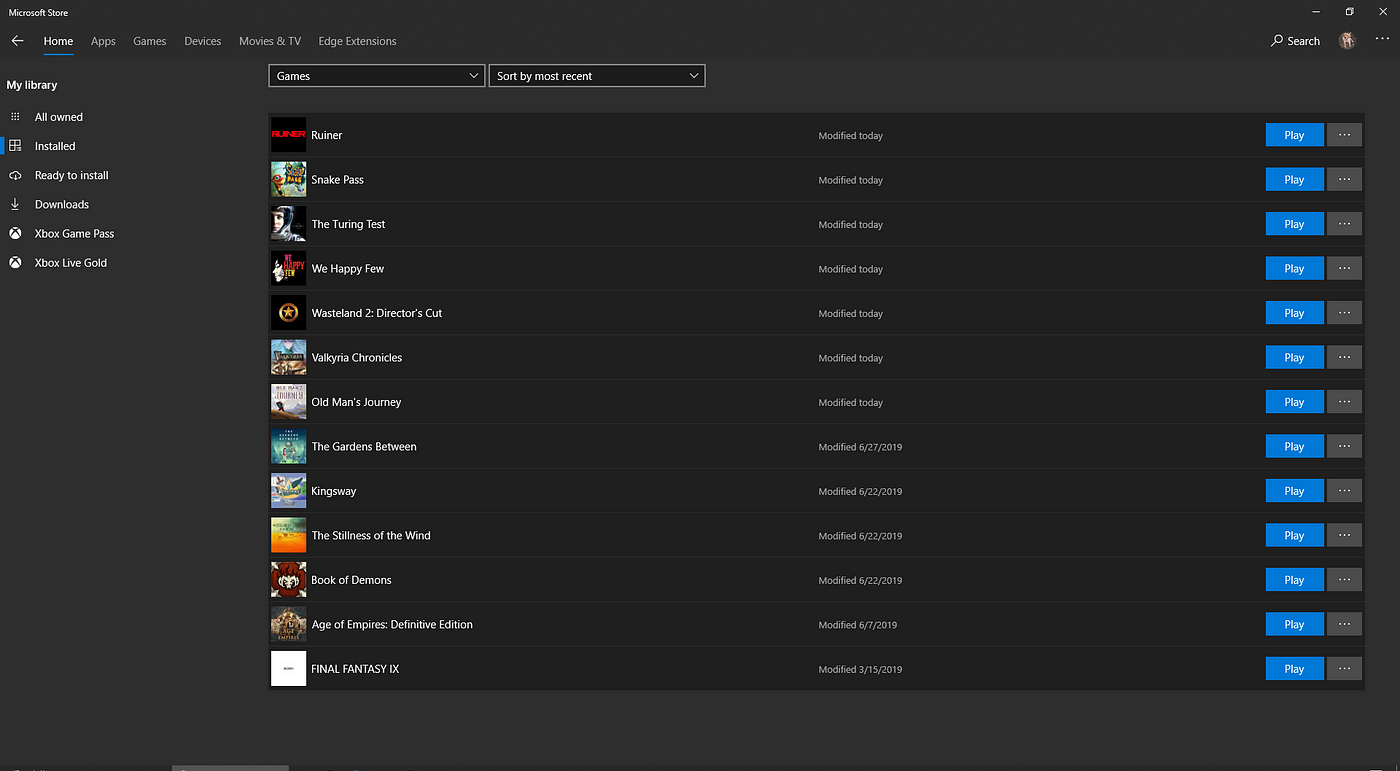Select All owned in My library
Image resolution: width=1400 pixels, height=771 pixels.
click(59, 117)
